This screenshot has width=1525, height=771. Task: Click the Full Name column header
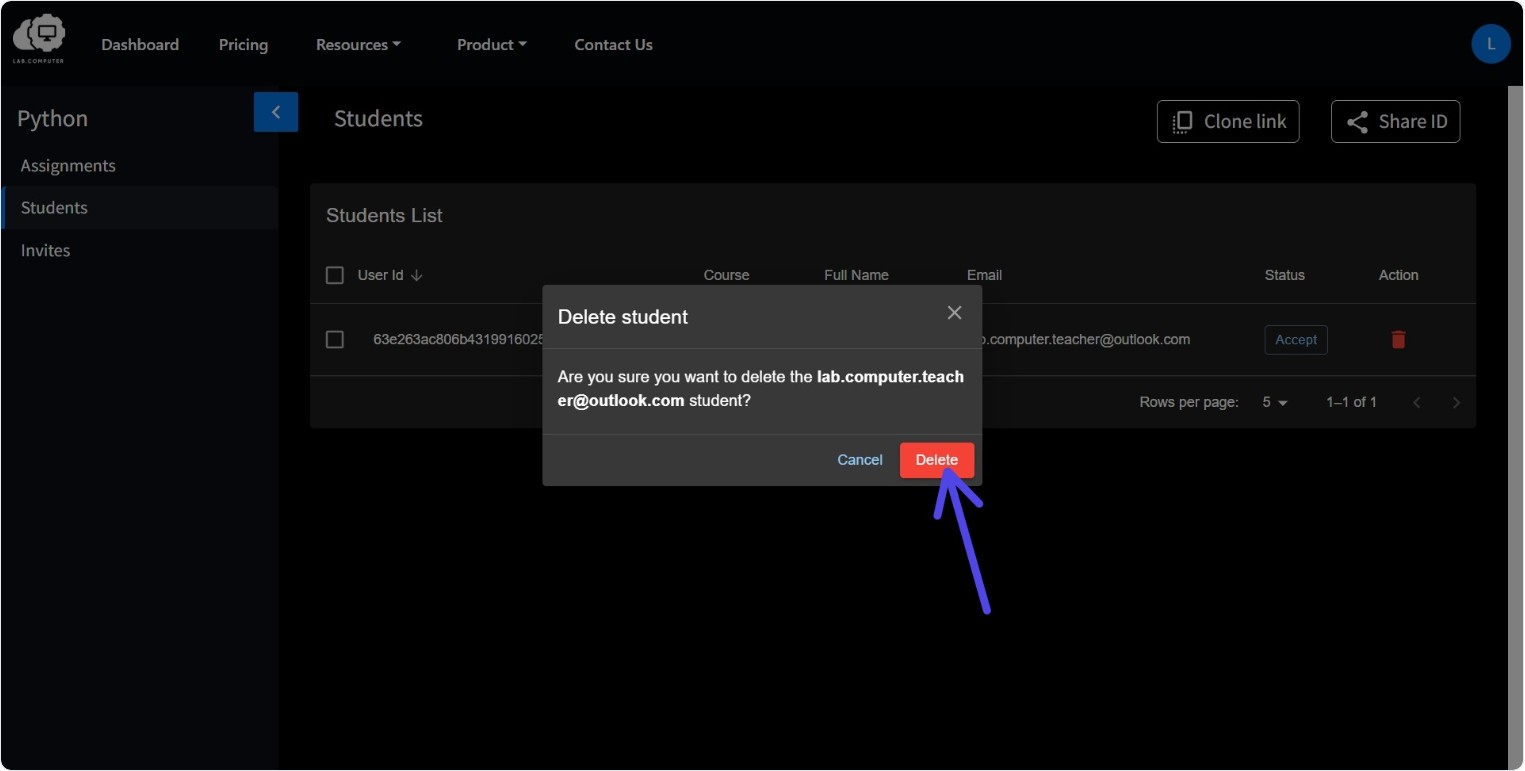click(856, 275)
